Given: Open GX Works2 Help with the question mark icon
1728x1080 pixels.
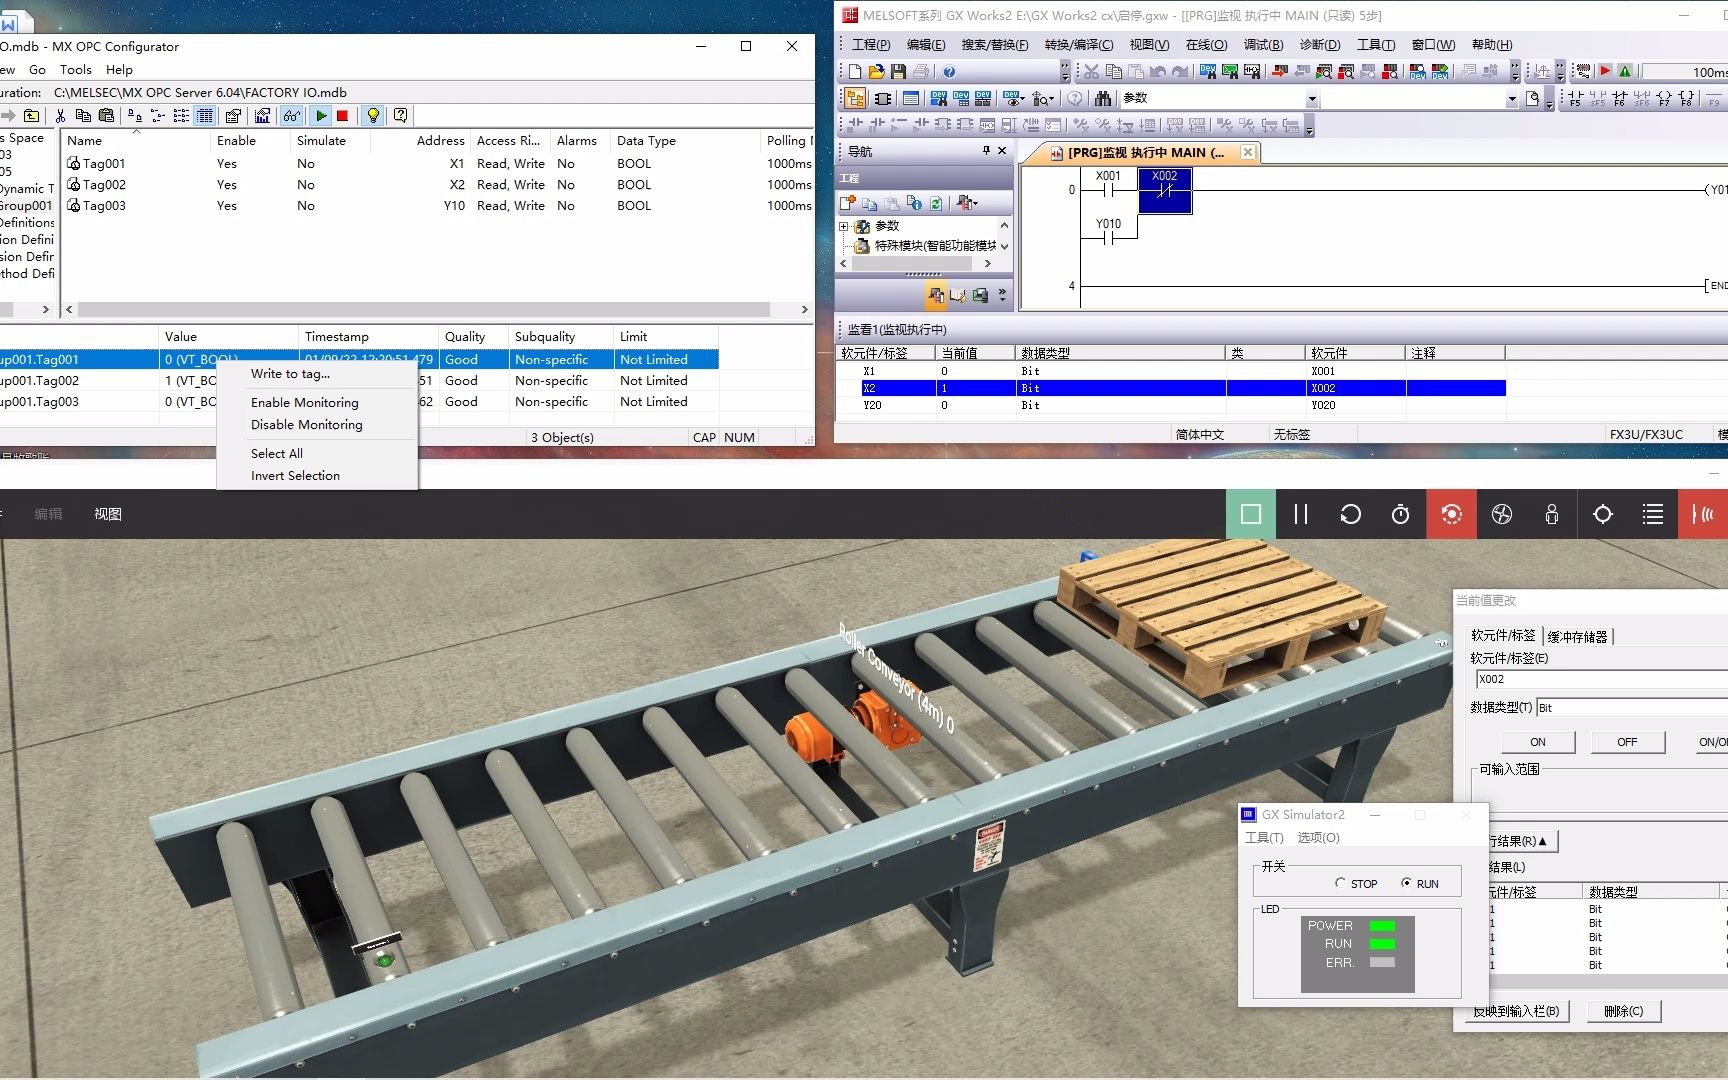Looking at the screenshot, I should click(x=949, y=71).
